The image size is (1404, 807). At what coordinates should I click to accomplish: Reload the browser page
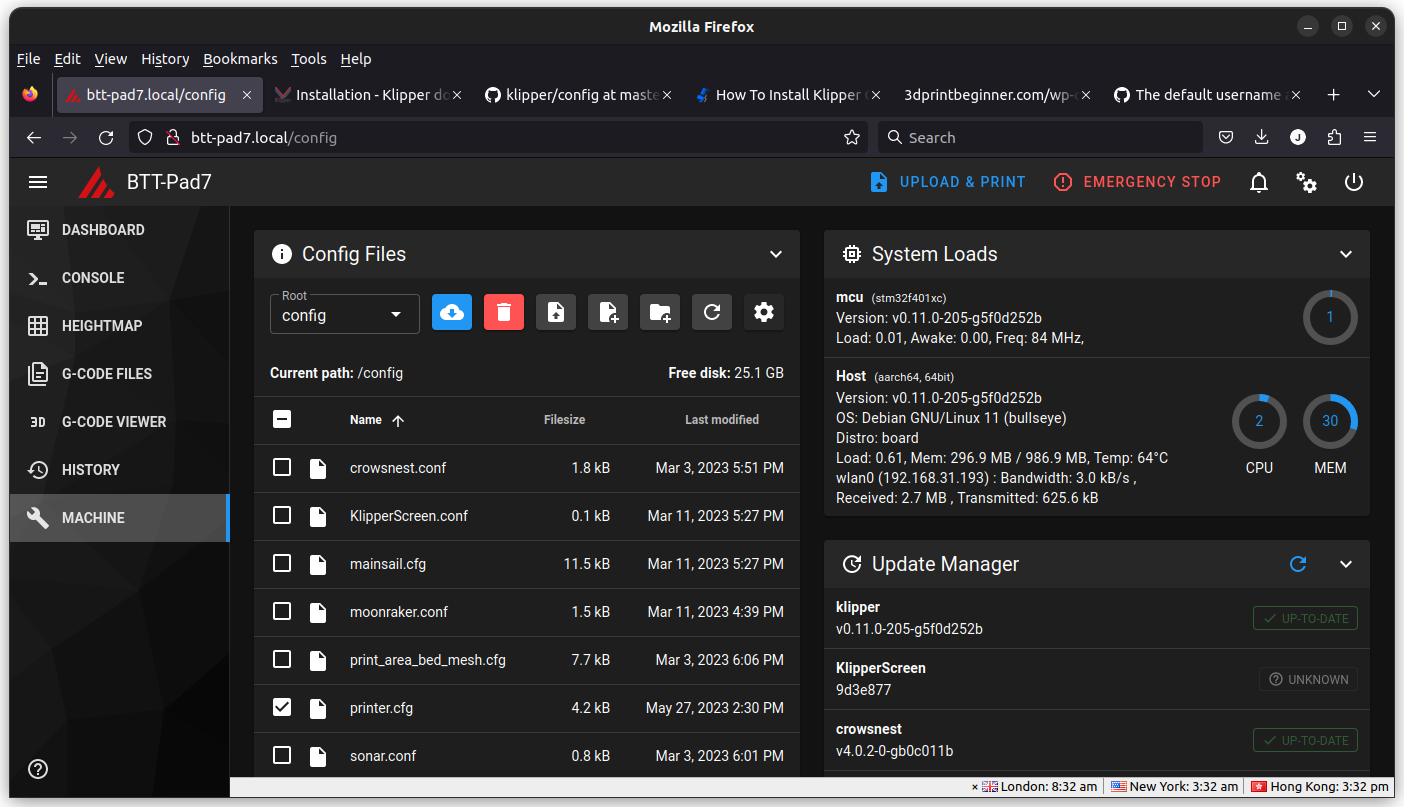(x=106, y=137)
